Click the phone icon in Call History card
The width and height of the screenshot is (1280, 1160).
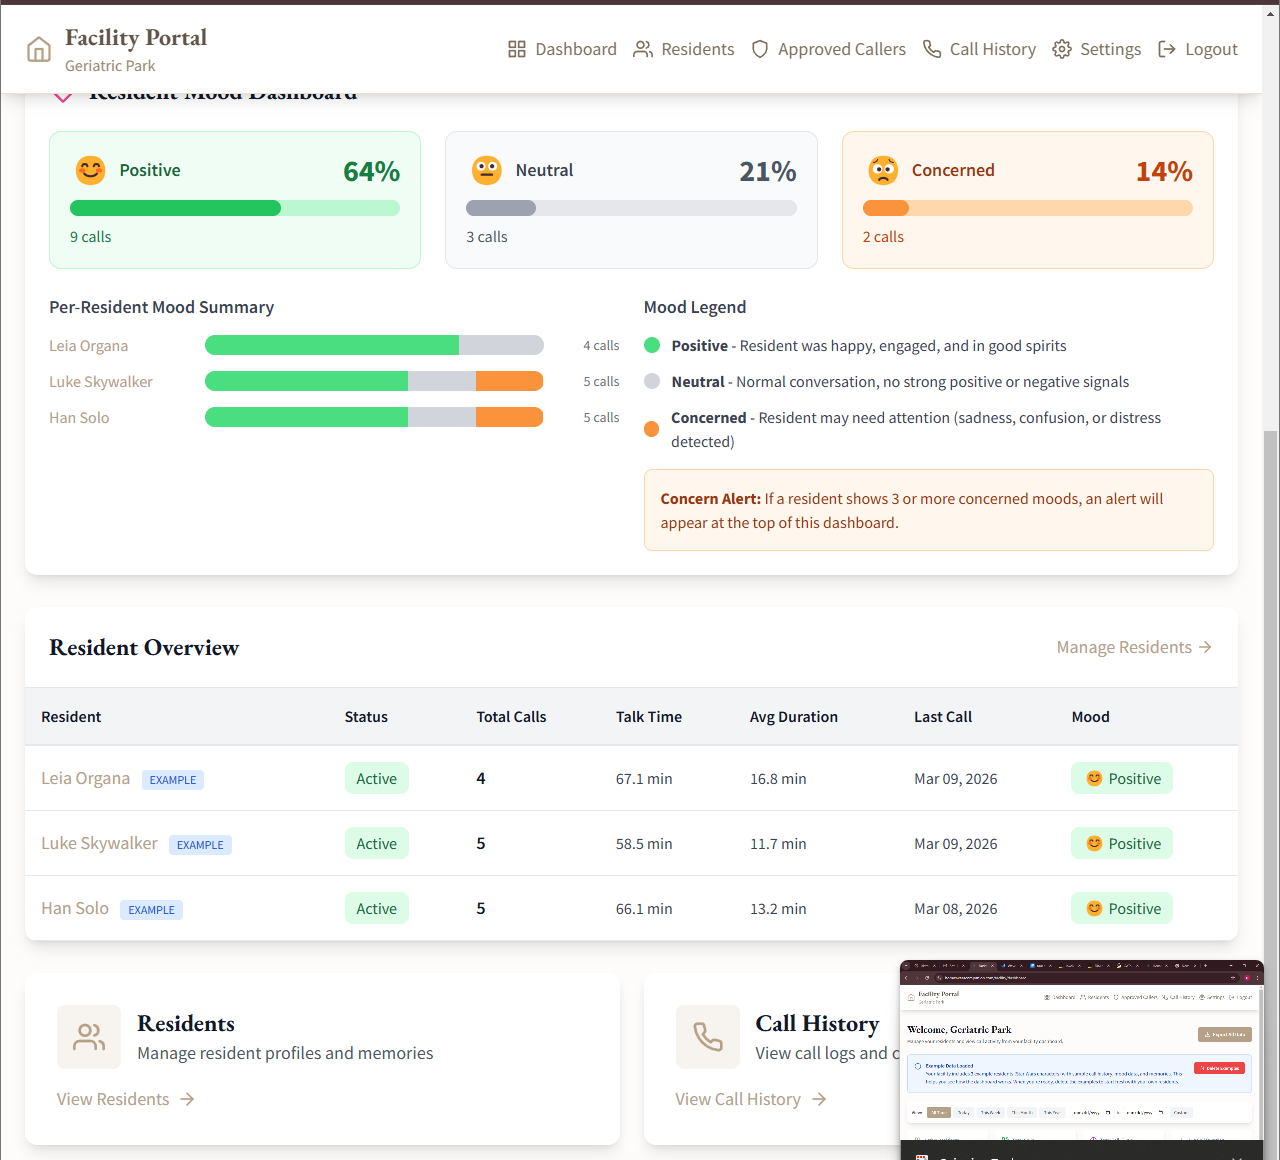708,1037
